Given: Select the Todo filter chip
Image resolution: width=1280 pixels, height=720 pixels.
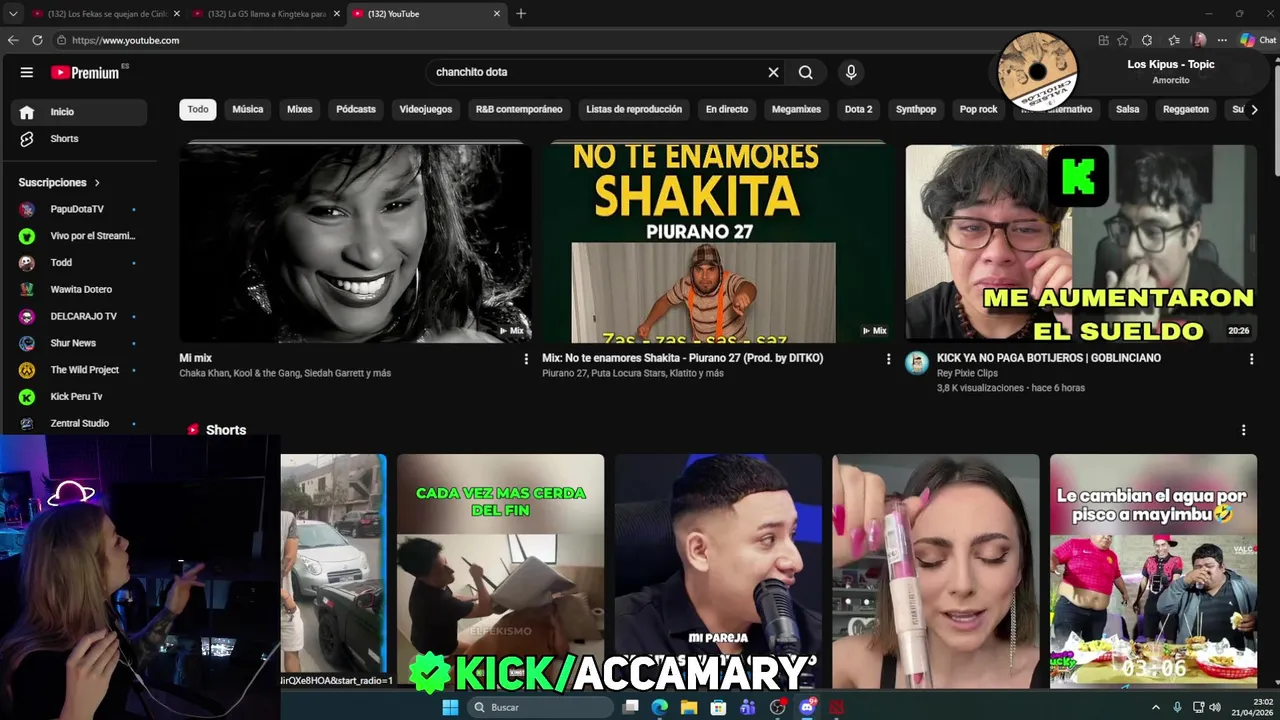Looking at the screenshot, I should coord(198,109).
